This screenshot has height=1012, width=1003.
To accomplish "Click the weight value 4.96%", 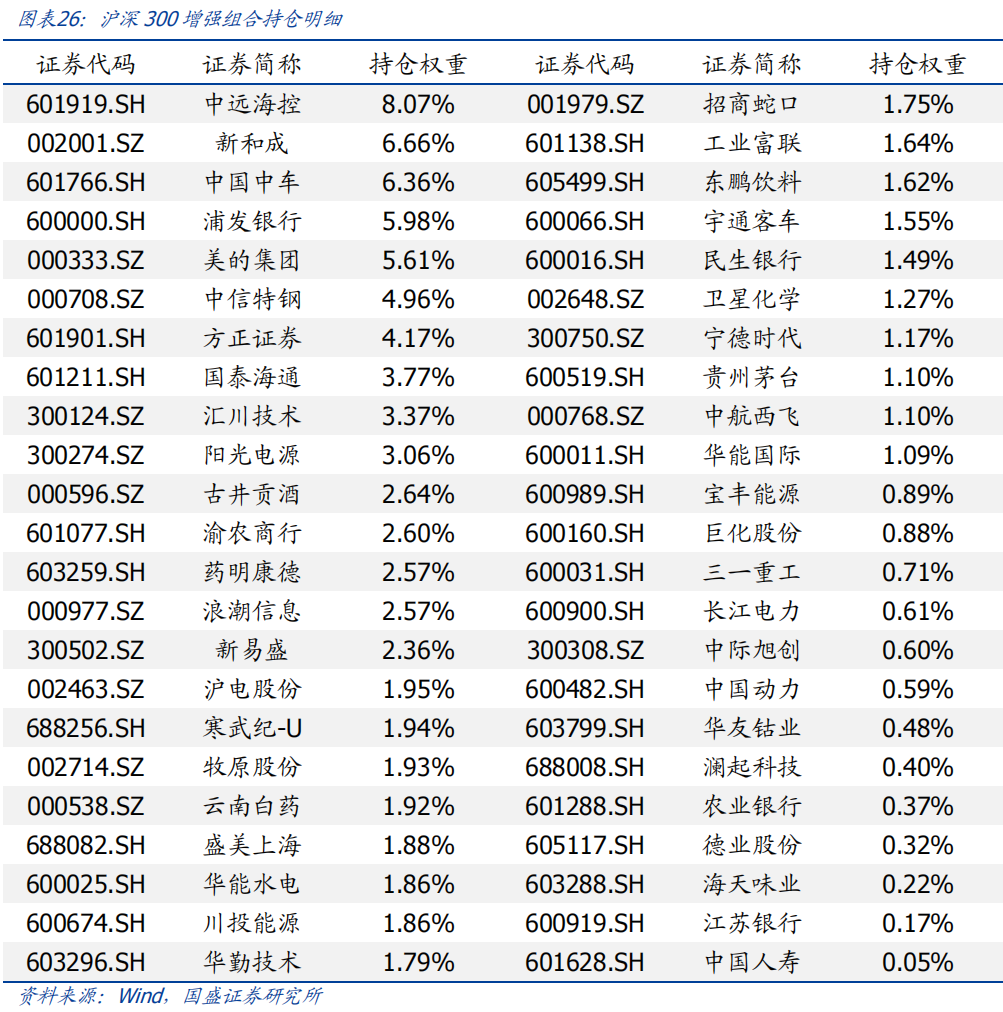I will pos(418,299).
